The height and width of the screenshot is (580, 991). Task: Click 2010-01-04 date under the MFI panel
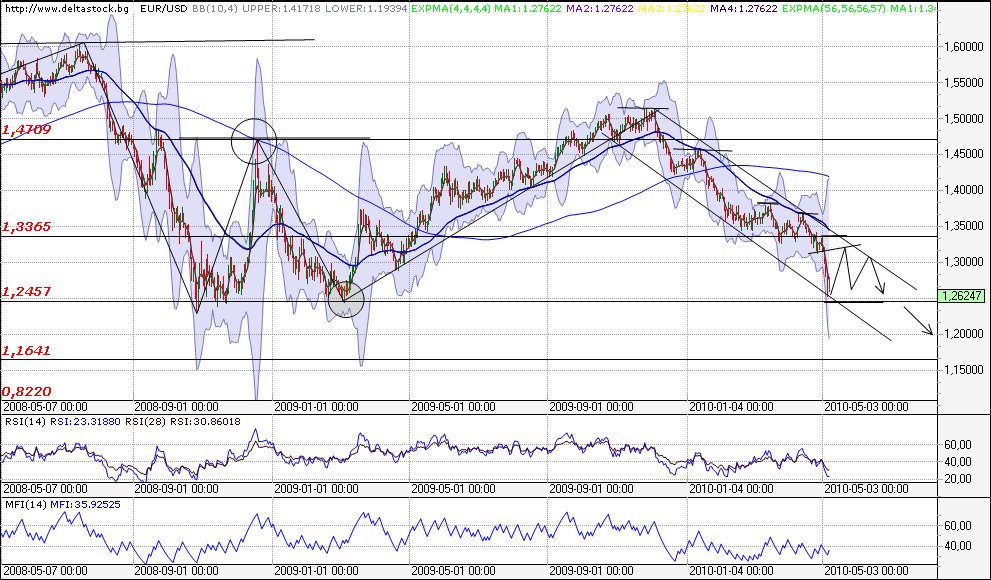click(731, 571)
